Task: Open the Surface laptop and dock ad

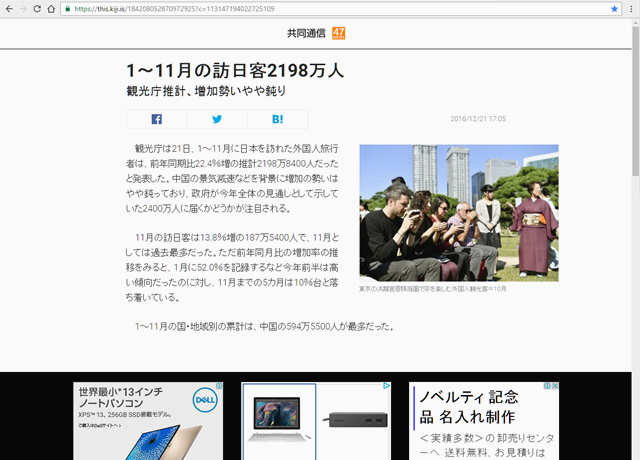Action: [316, 420]
